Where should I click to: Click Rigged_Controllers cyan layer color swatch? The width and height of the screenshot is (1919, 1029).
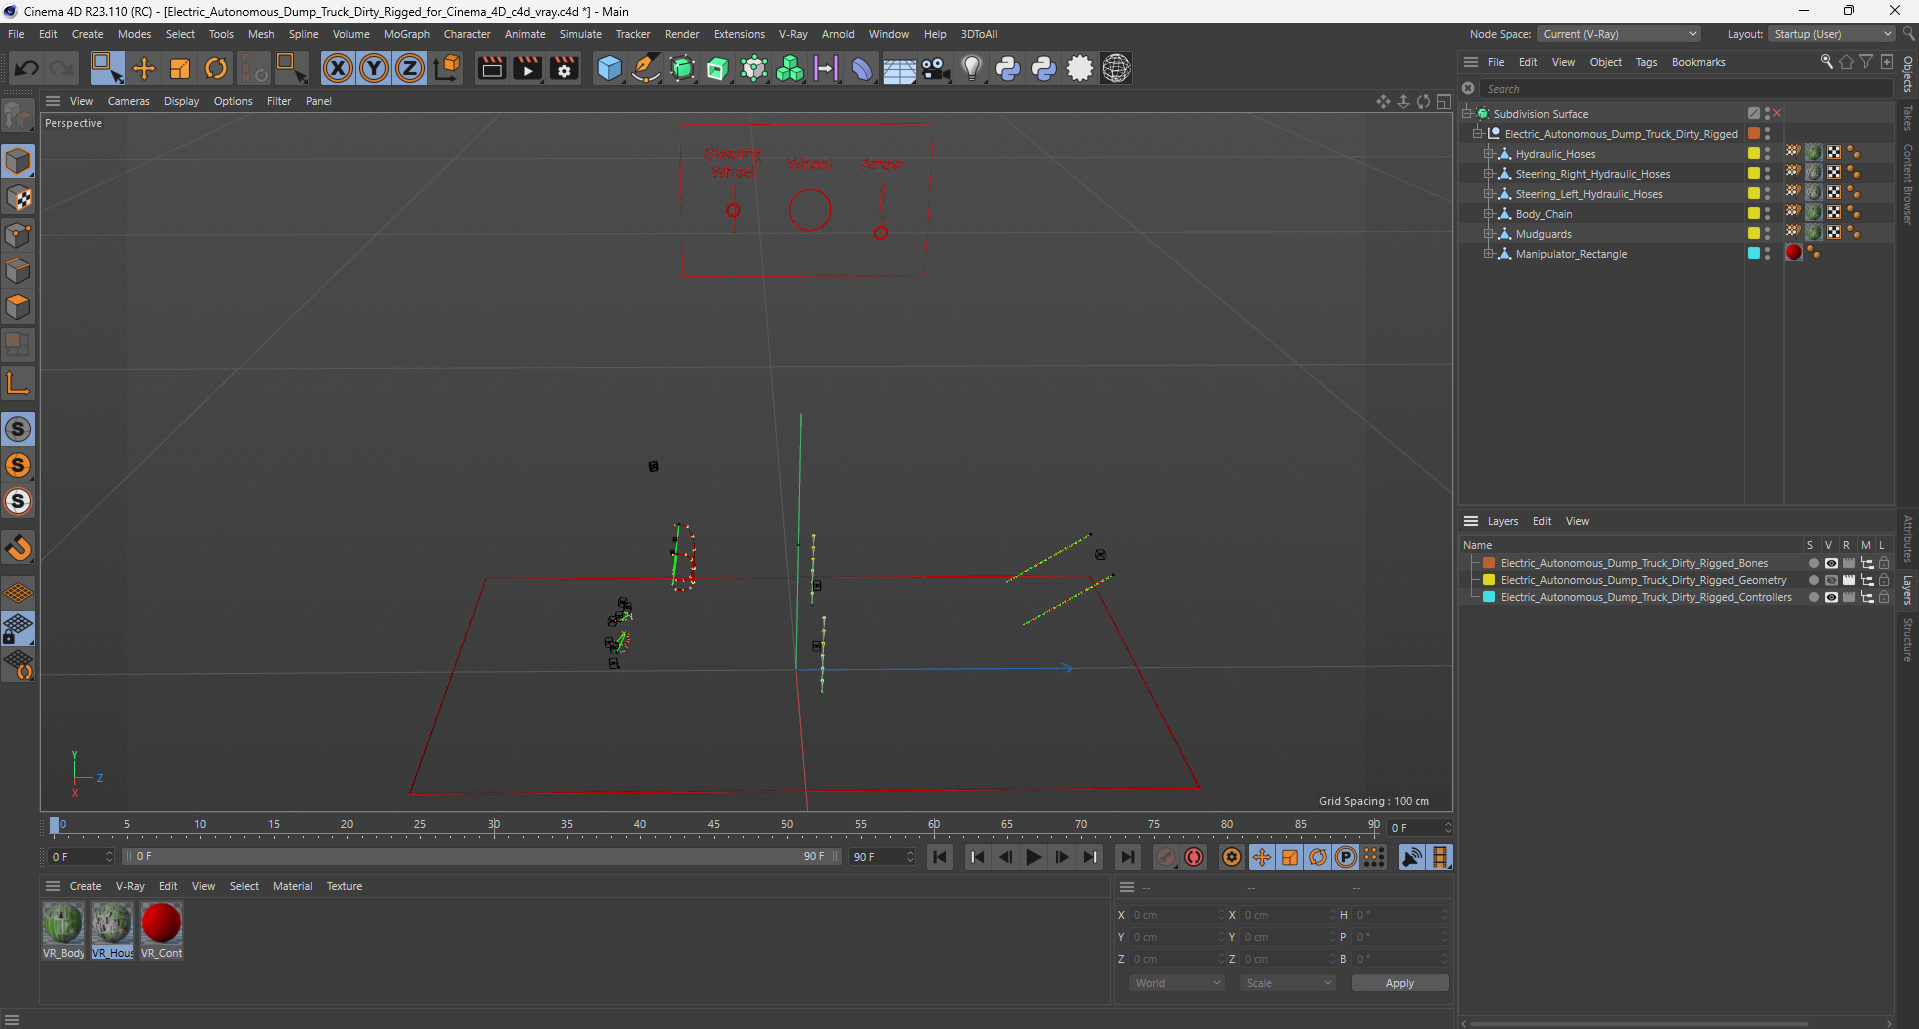(1489, 597)
